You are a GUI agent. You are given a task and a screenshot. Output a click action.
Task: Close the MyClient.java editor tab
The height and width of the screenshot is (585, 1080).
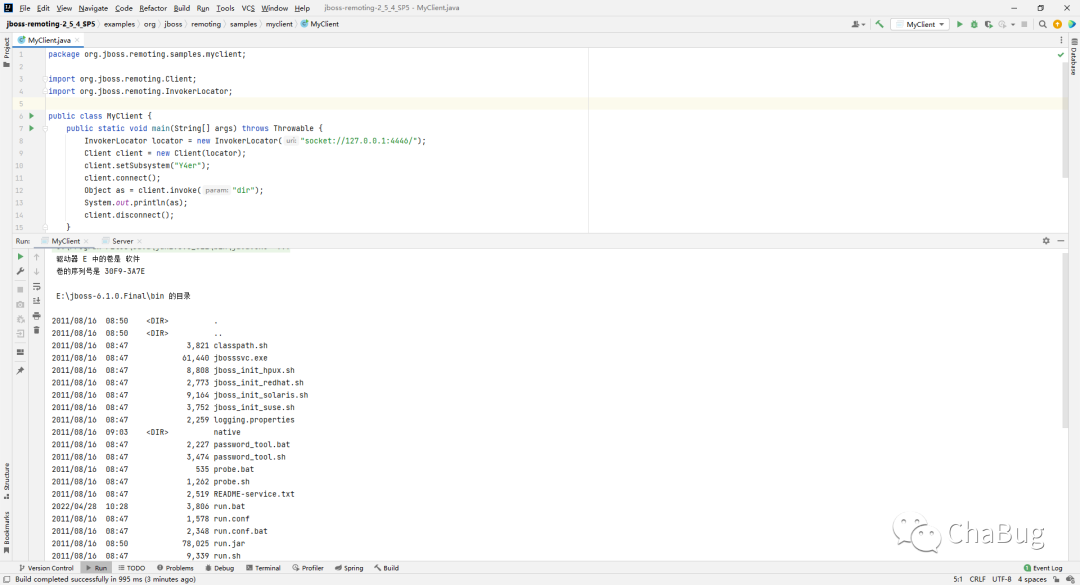click(x=77, y=41)
